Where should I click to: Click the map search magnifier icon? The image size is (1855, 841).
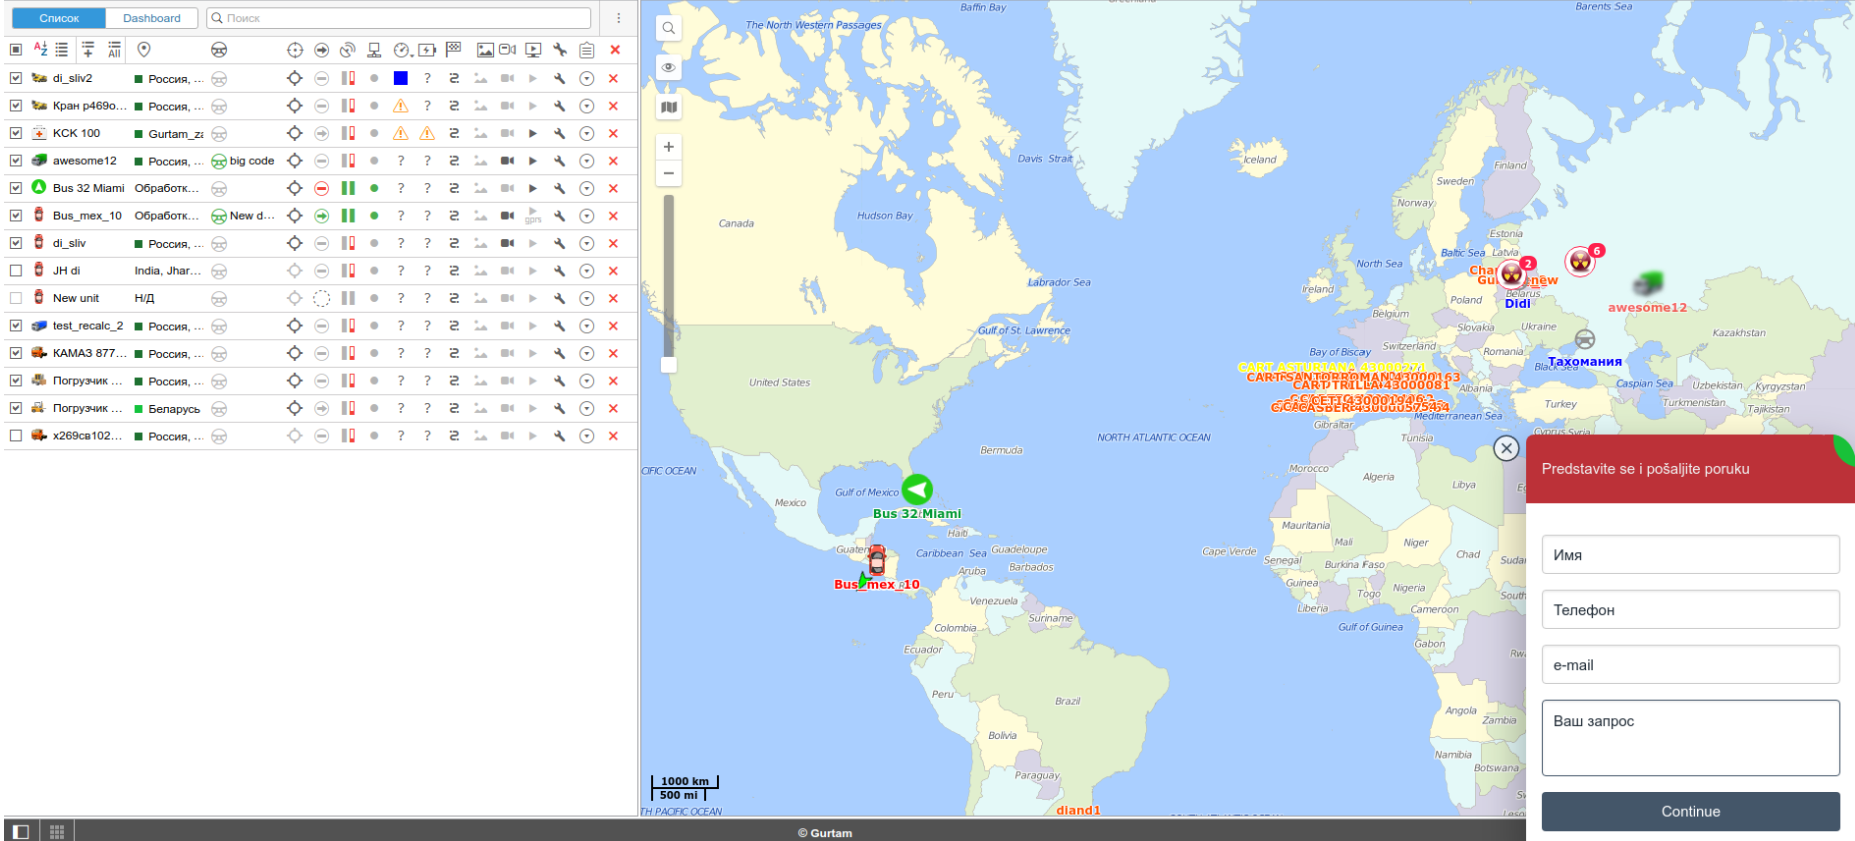click(669, 29)
